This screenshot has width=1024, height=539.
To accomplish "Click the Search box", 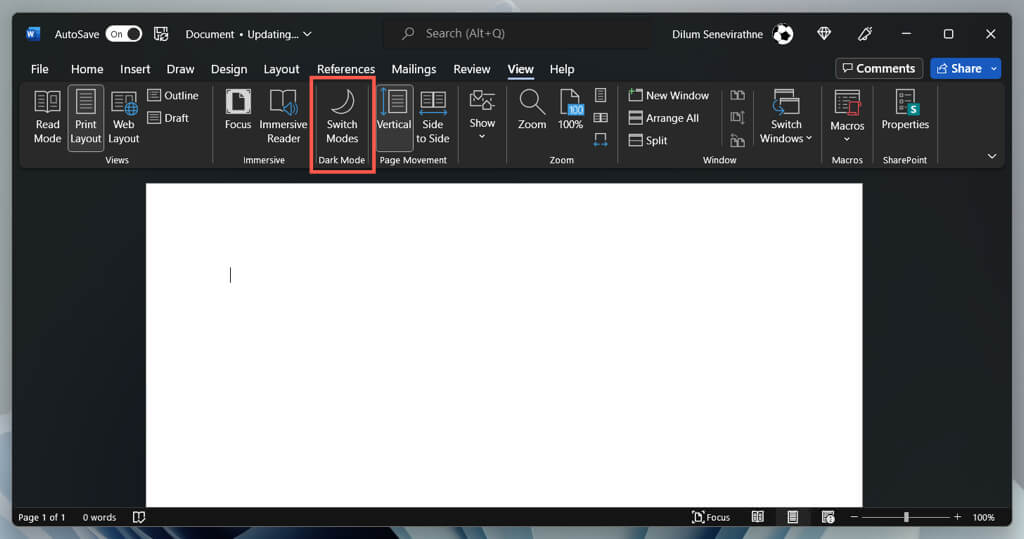I will click(x=519, y=33).
